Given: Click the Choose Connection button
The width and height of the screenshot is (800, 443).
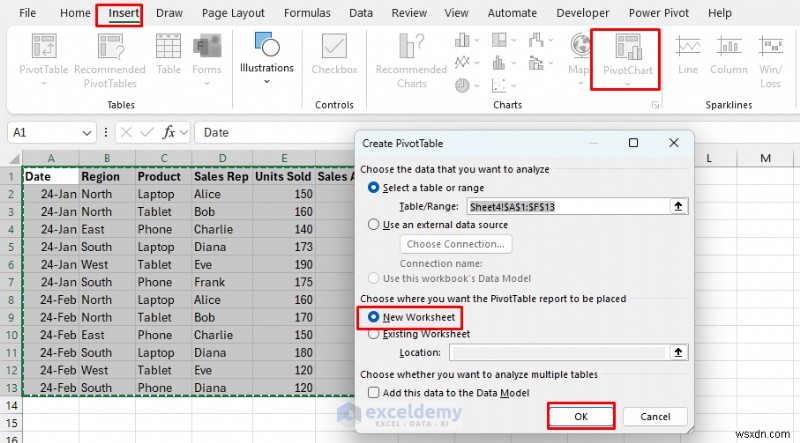Looking at the screenshot, I should point(456,244).
